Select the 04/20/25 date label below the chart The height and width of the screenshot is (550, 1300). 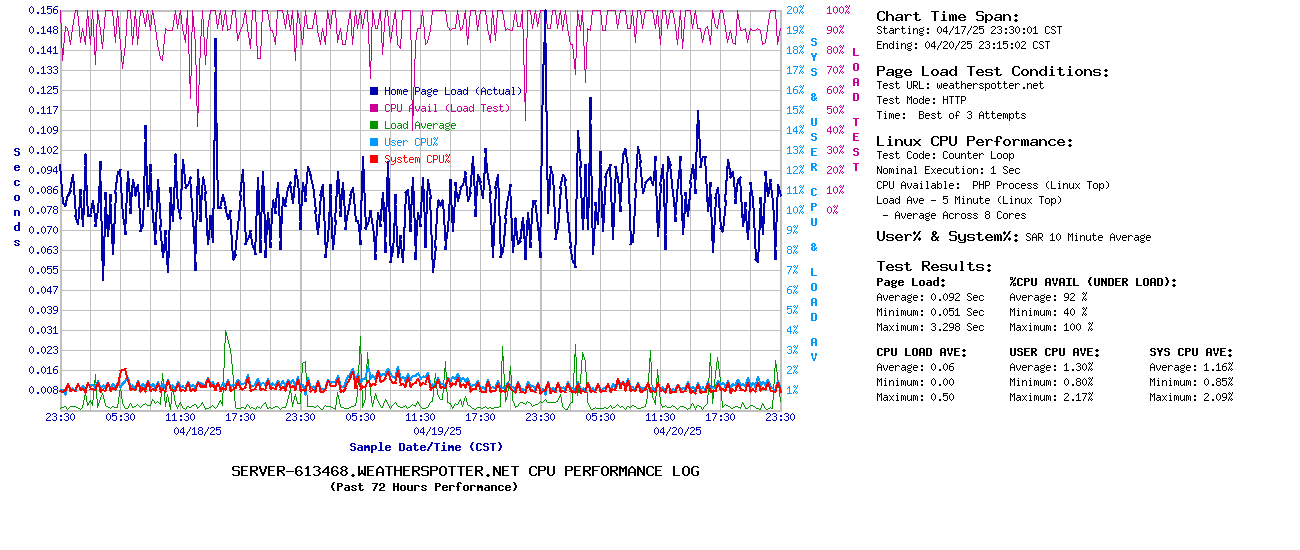pos(677,432)
